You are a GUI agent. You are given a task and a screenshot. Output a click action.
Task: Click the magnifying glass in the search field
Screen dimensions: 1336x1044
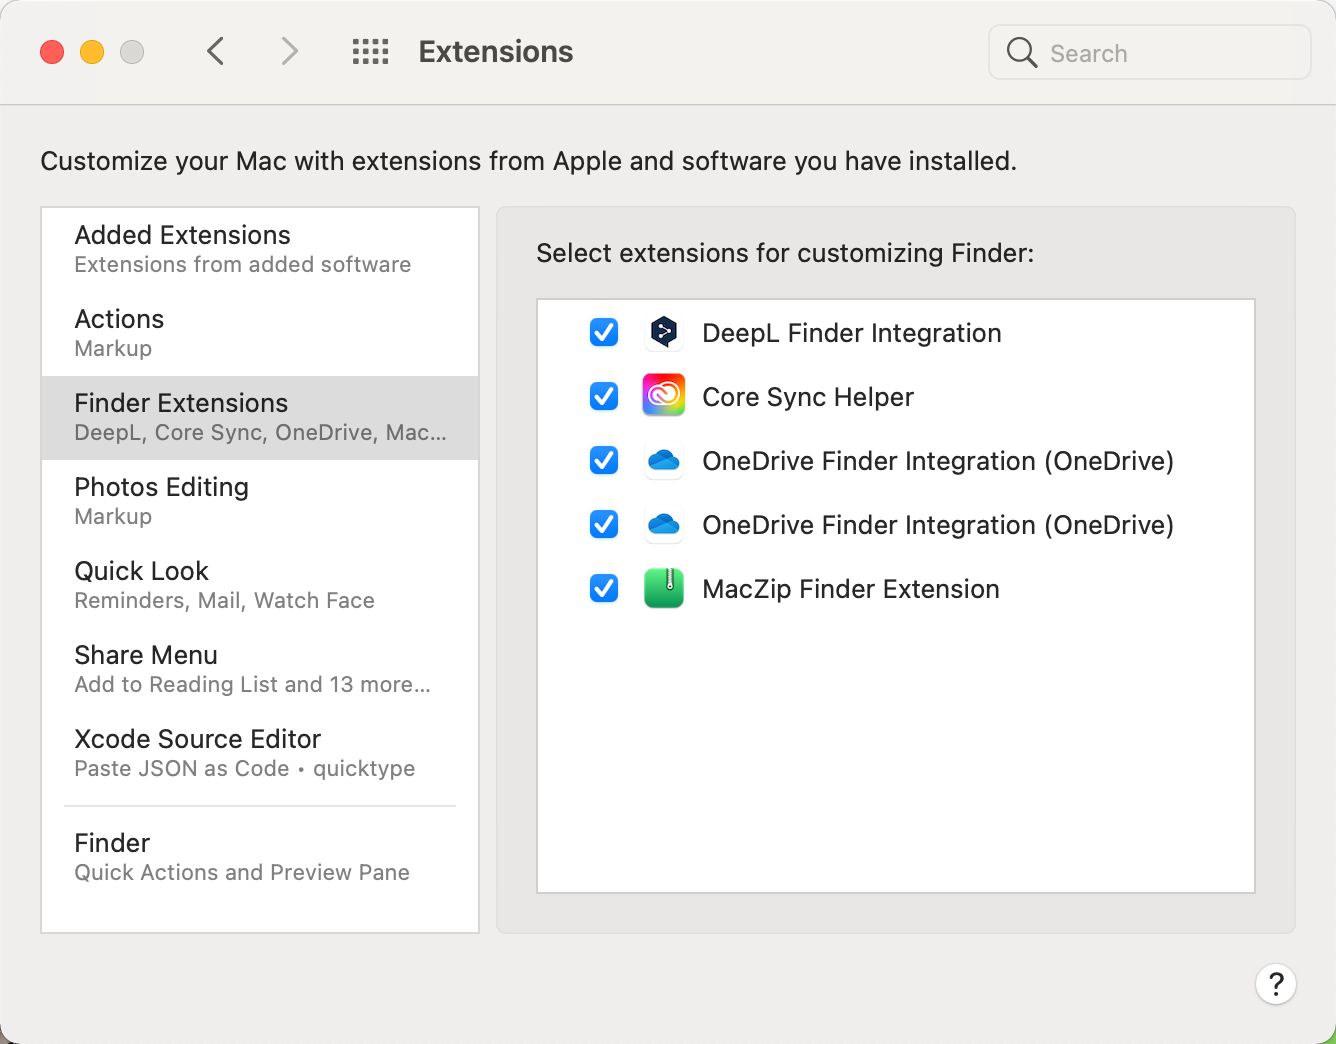[1021, 52]
